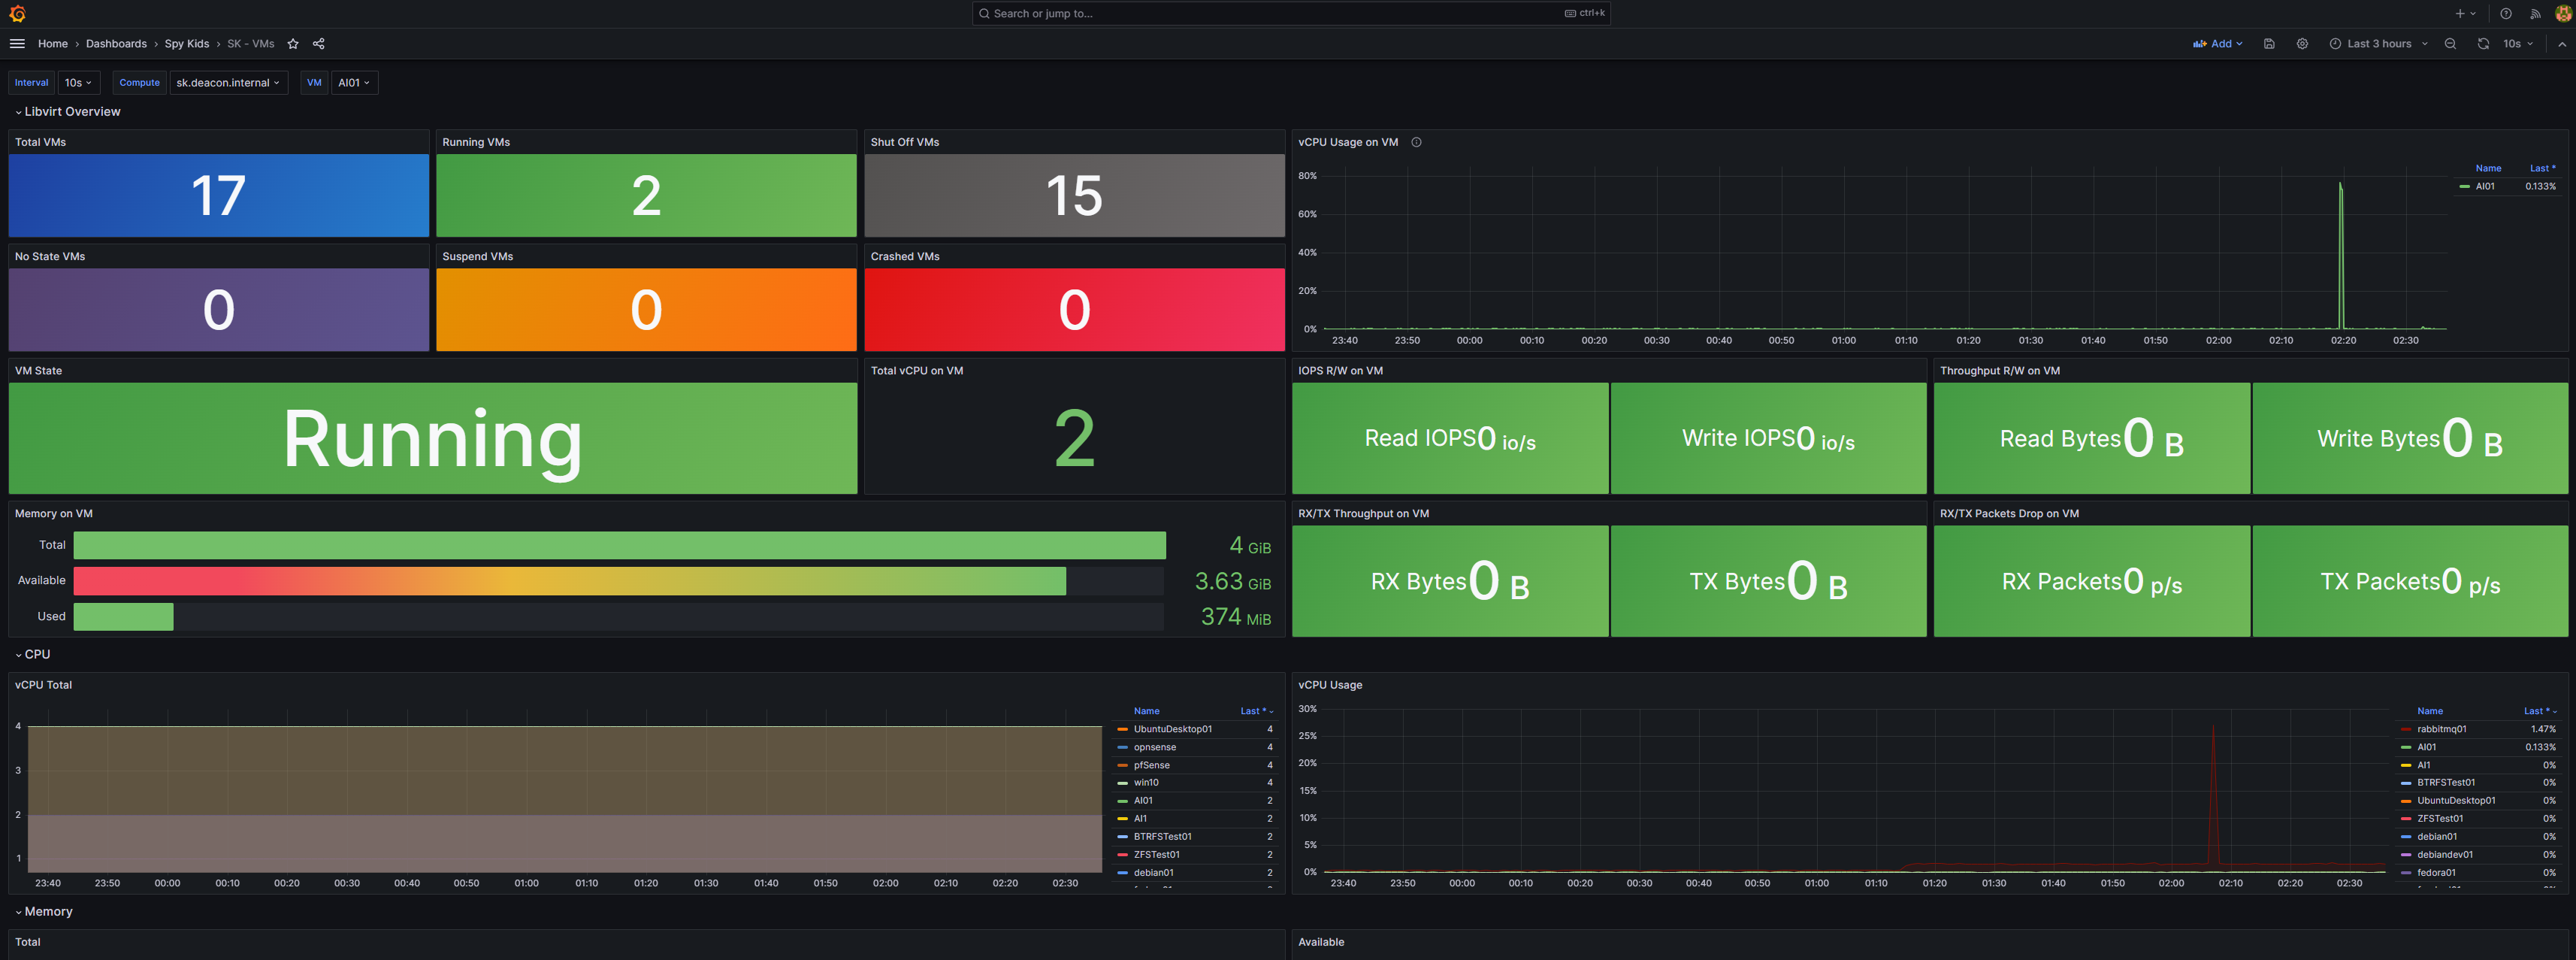Sort vCPU Total legend by Last * header
Screen dimensions: 2576x960
1256,711
